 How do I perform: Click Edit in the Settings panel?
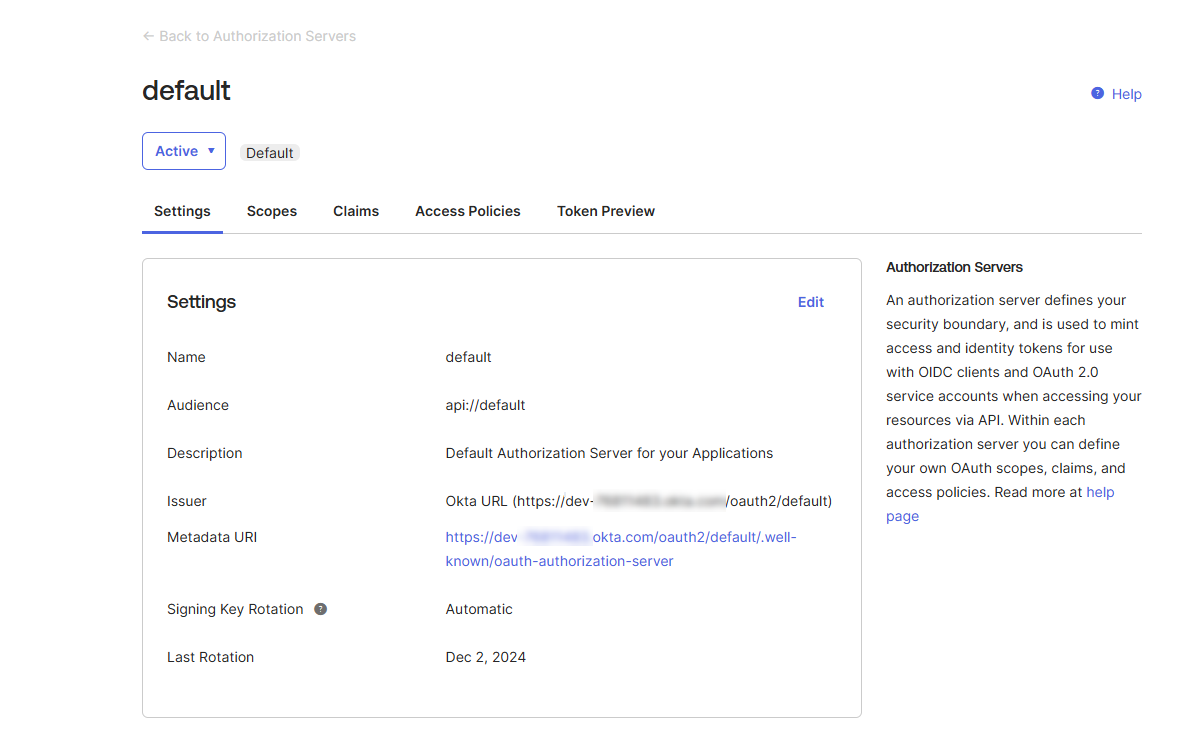[x=810, y=302]
